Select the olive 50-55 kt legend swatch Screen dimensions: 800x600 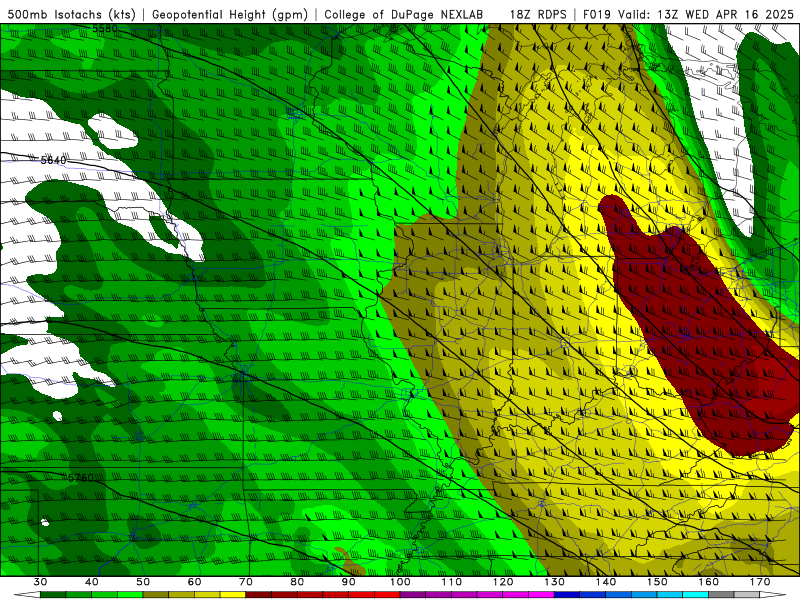tap(156, 595)
